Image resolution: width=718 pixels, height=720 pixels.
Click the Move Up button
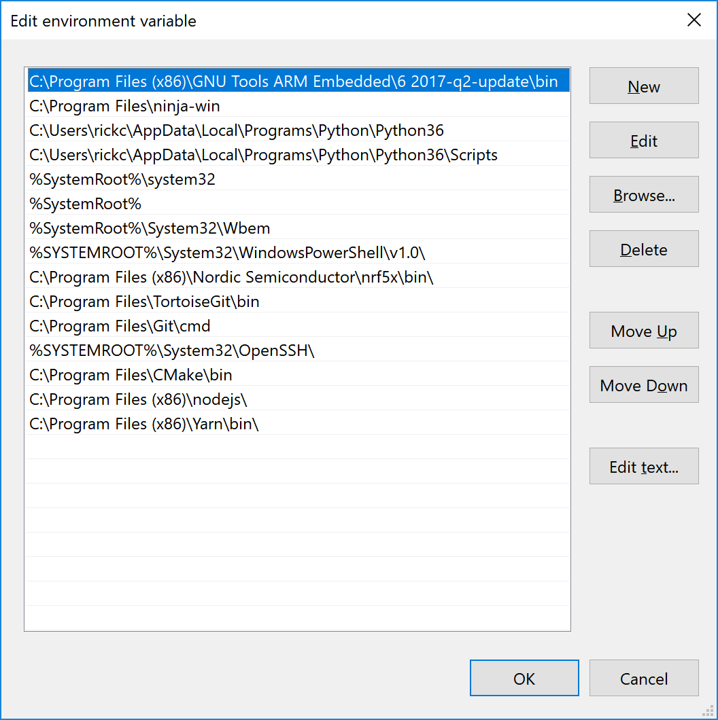pyautogui.click(x=644, y=331)
